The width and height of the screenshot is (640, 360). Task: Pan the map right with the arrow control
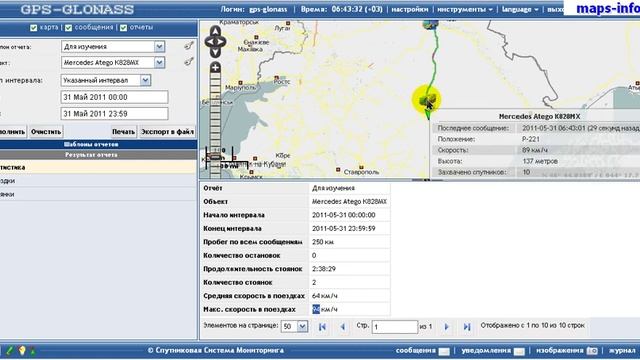click(222, 42)
